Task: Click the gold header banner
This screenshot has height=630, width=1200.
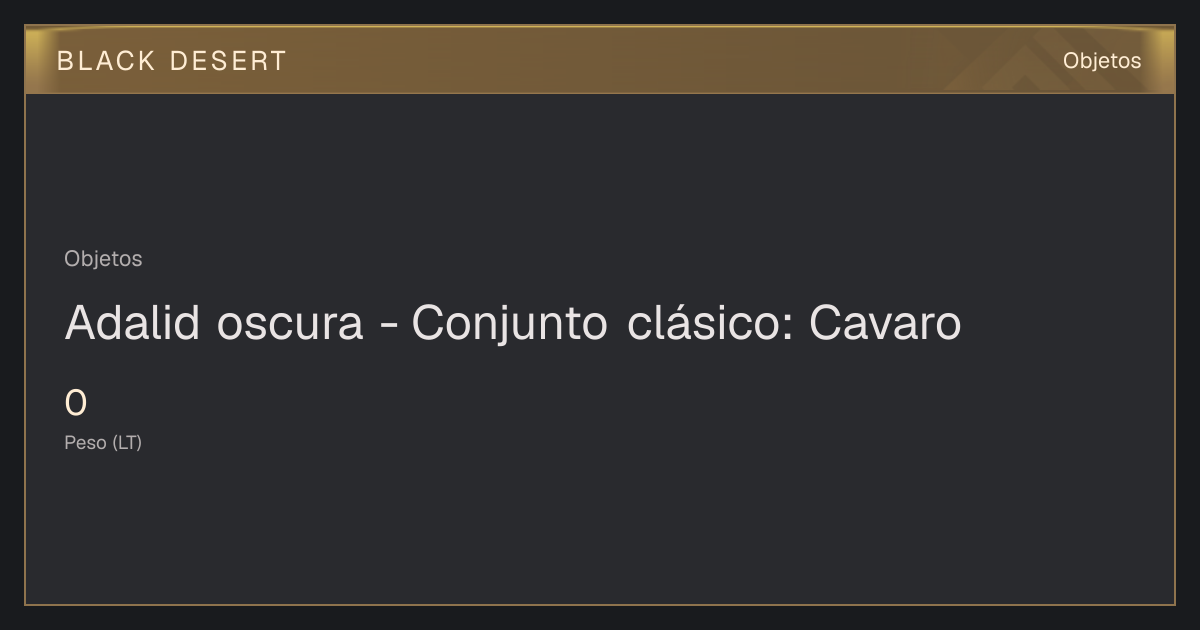Action: (600, 60)
